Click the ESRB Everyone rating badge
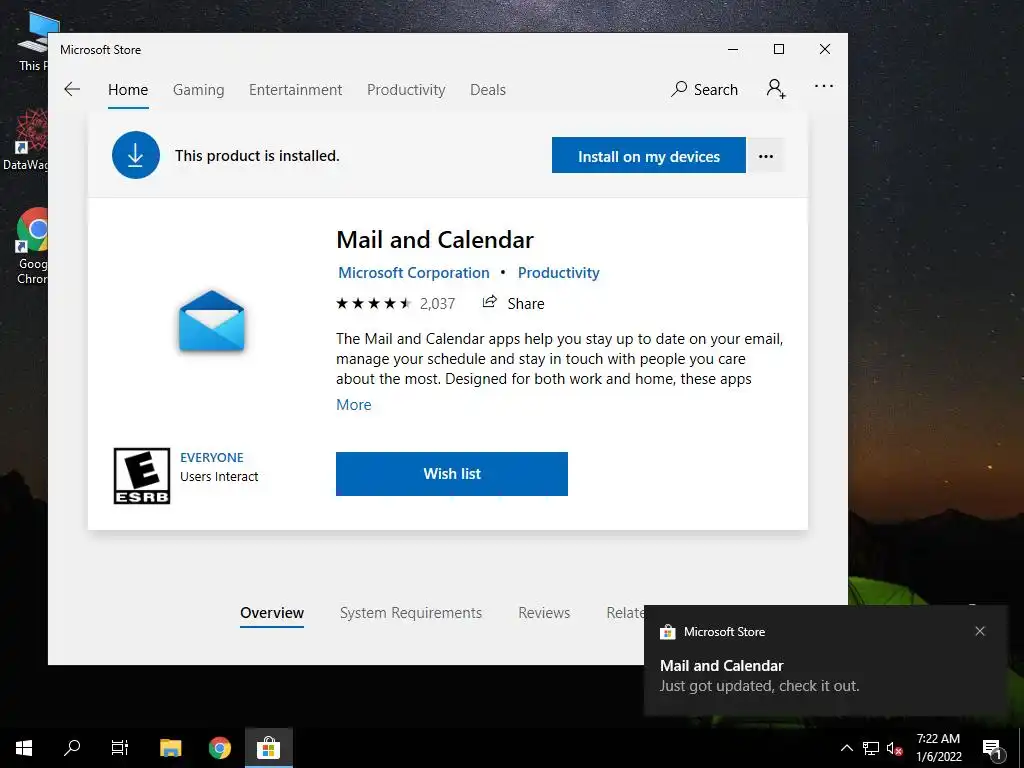1024x768 pixels. point(142,475)
